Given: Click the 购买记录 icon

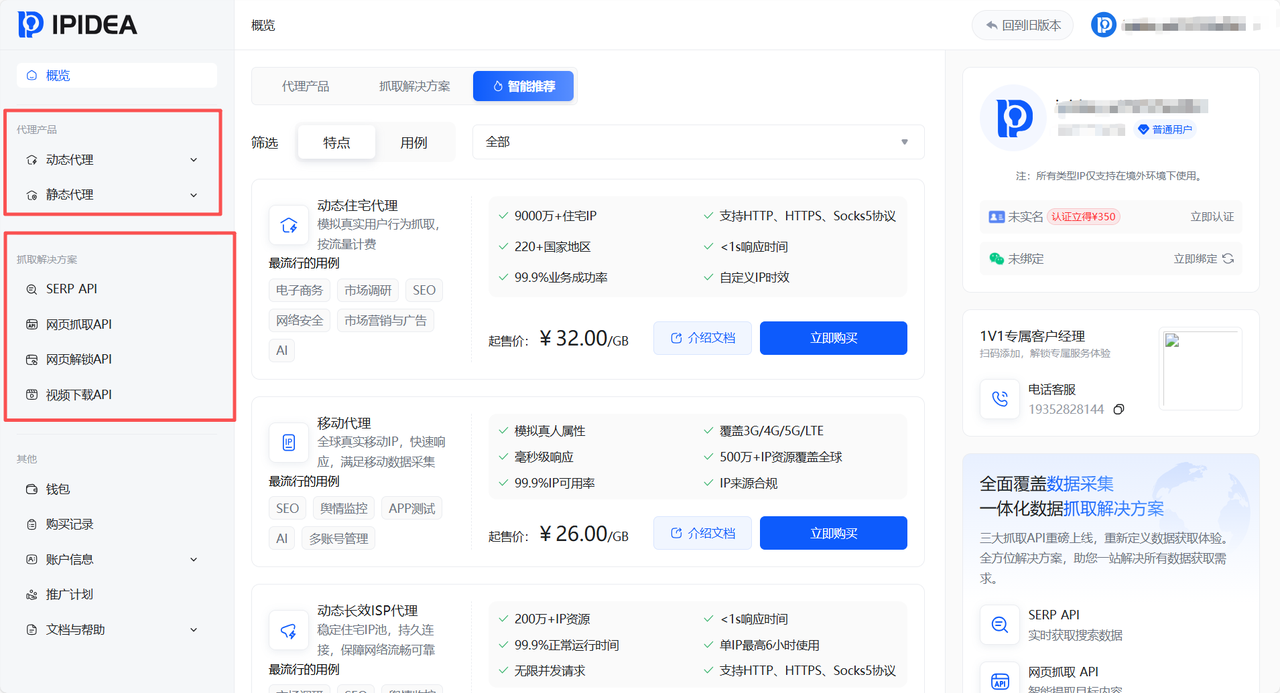Looking at the screenshot, I should pyautogui.click(x=32, y=524).
